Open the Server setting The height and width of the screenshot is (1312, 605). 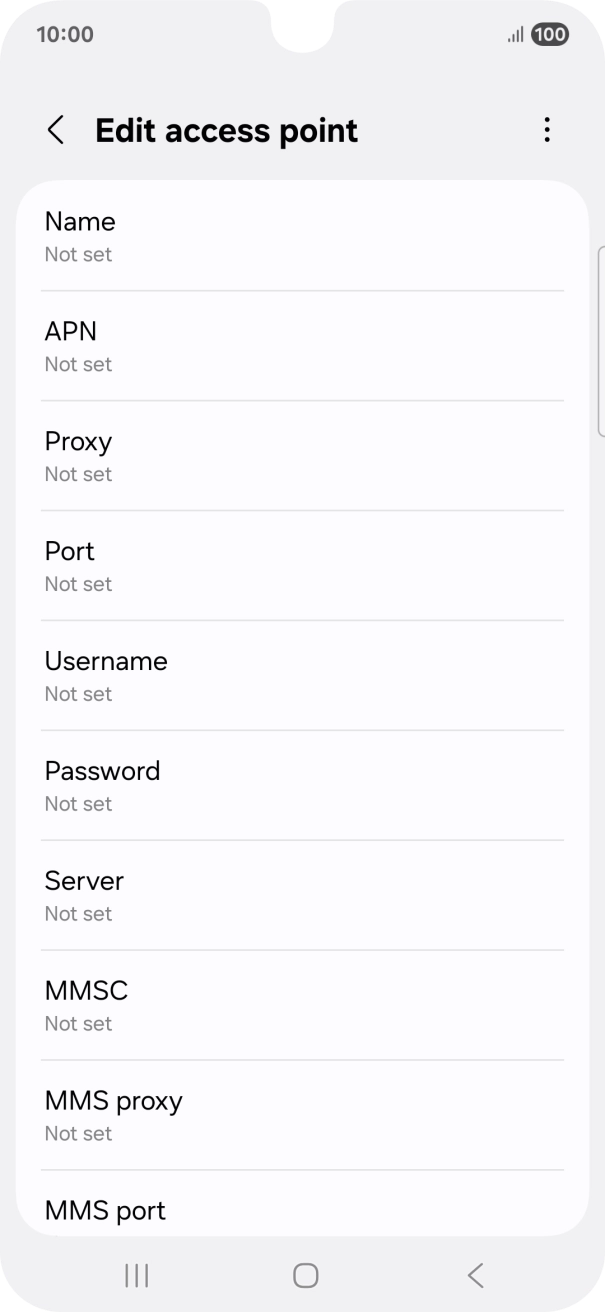tap(302, 896)
